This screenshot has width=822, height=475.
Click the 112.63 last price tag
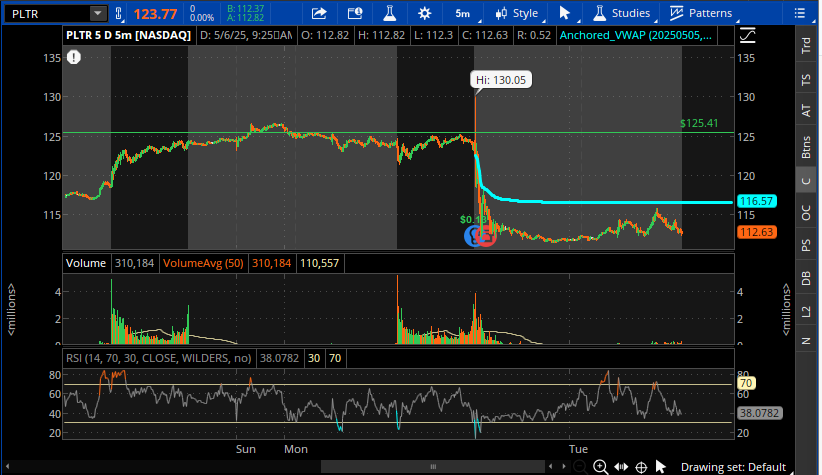pos(756,232)
